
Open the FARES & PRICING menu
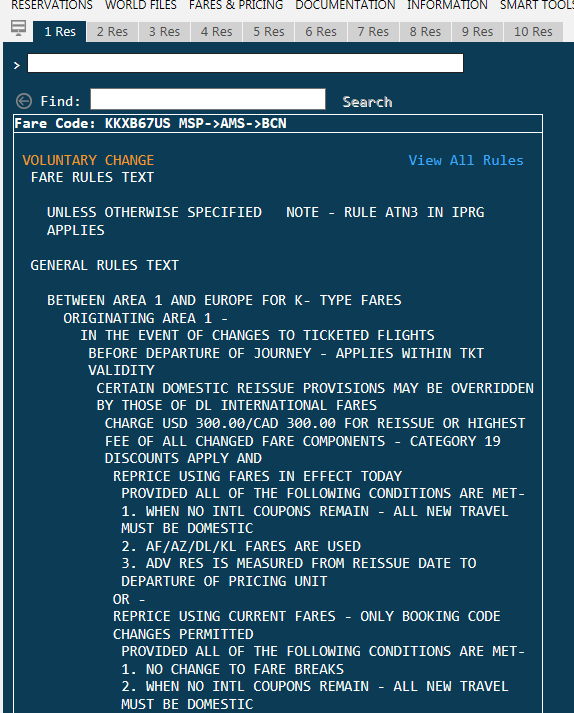pyautogui.click(x=236, y=5)
